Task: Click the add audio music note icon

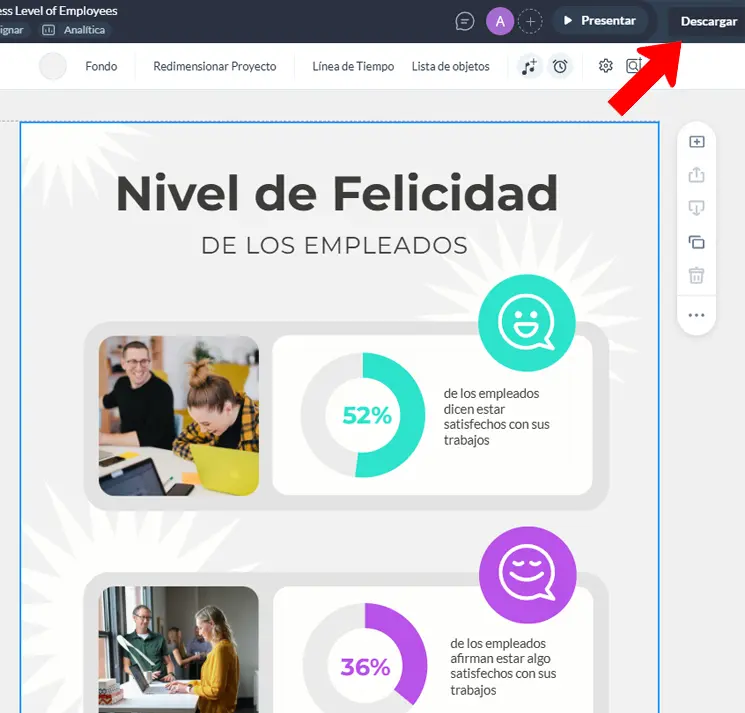Action: (x=529, y=67)
